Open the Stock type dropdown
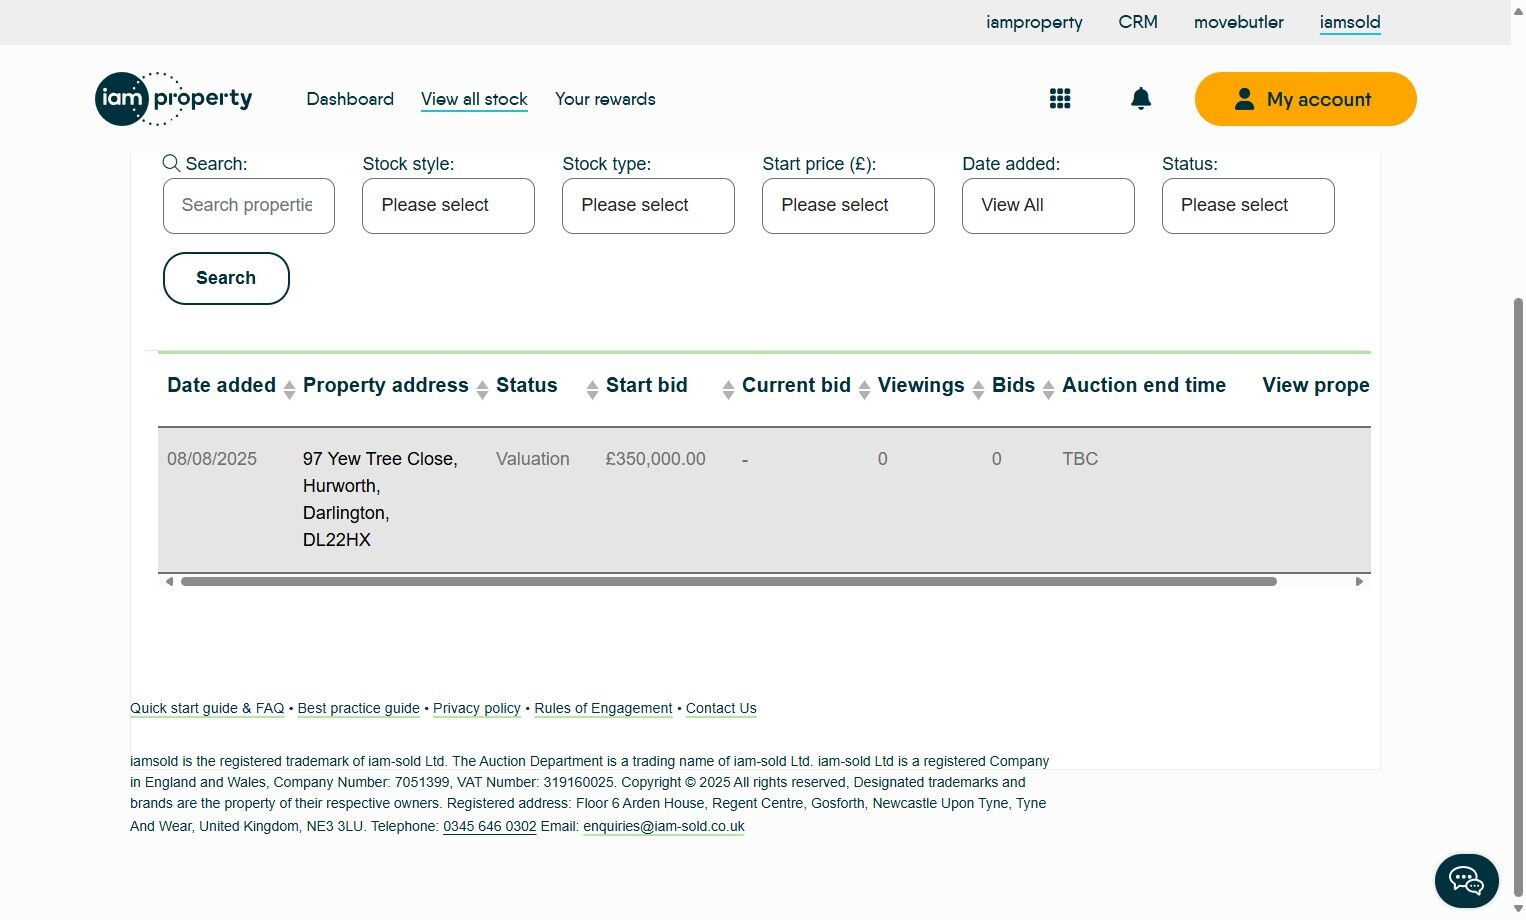Image resolution: width=1526 pixels, height=920 pixels. click(x=648, y=206)
